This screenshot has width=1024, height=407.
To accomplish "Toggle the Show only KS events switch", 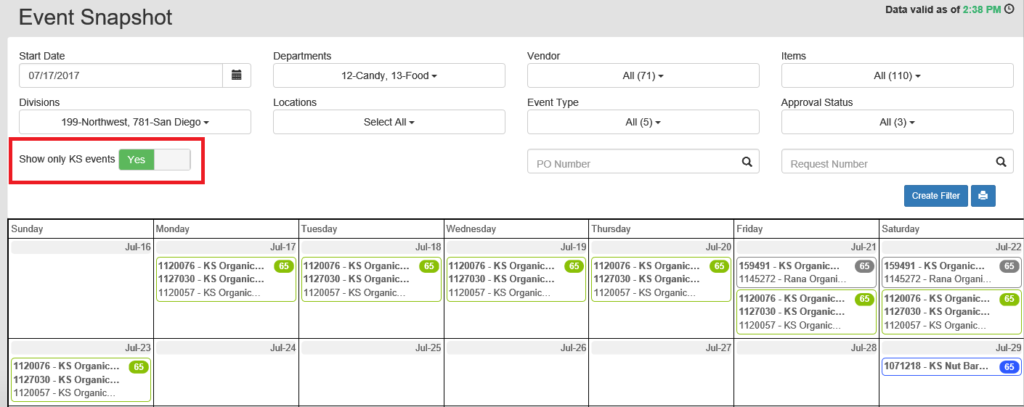I will [154, 160].
